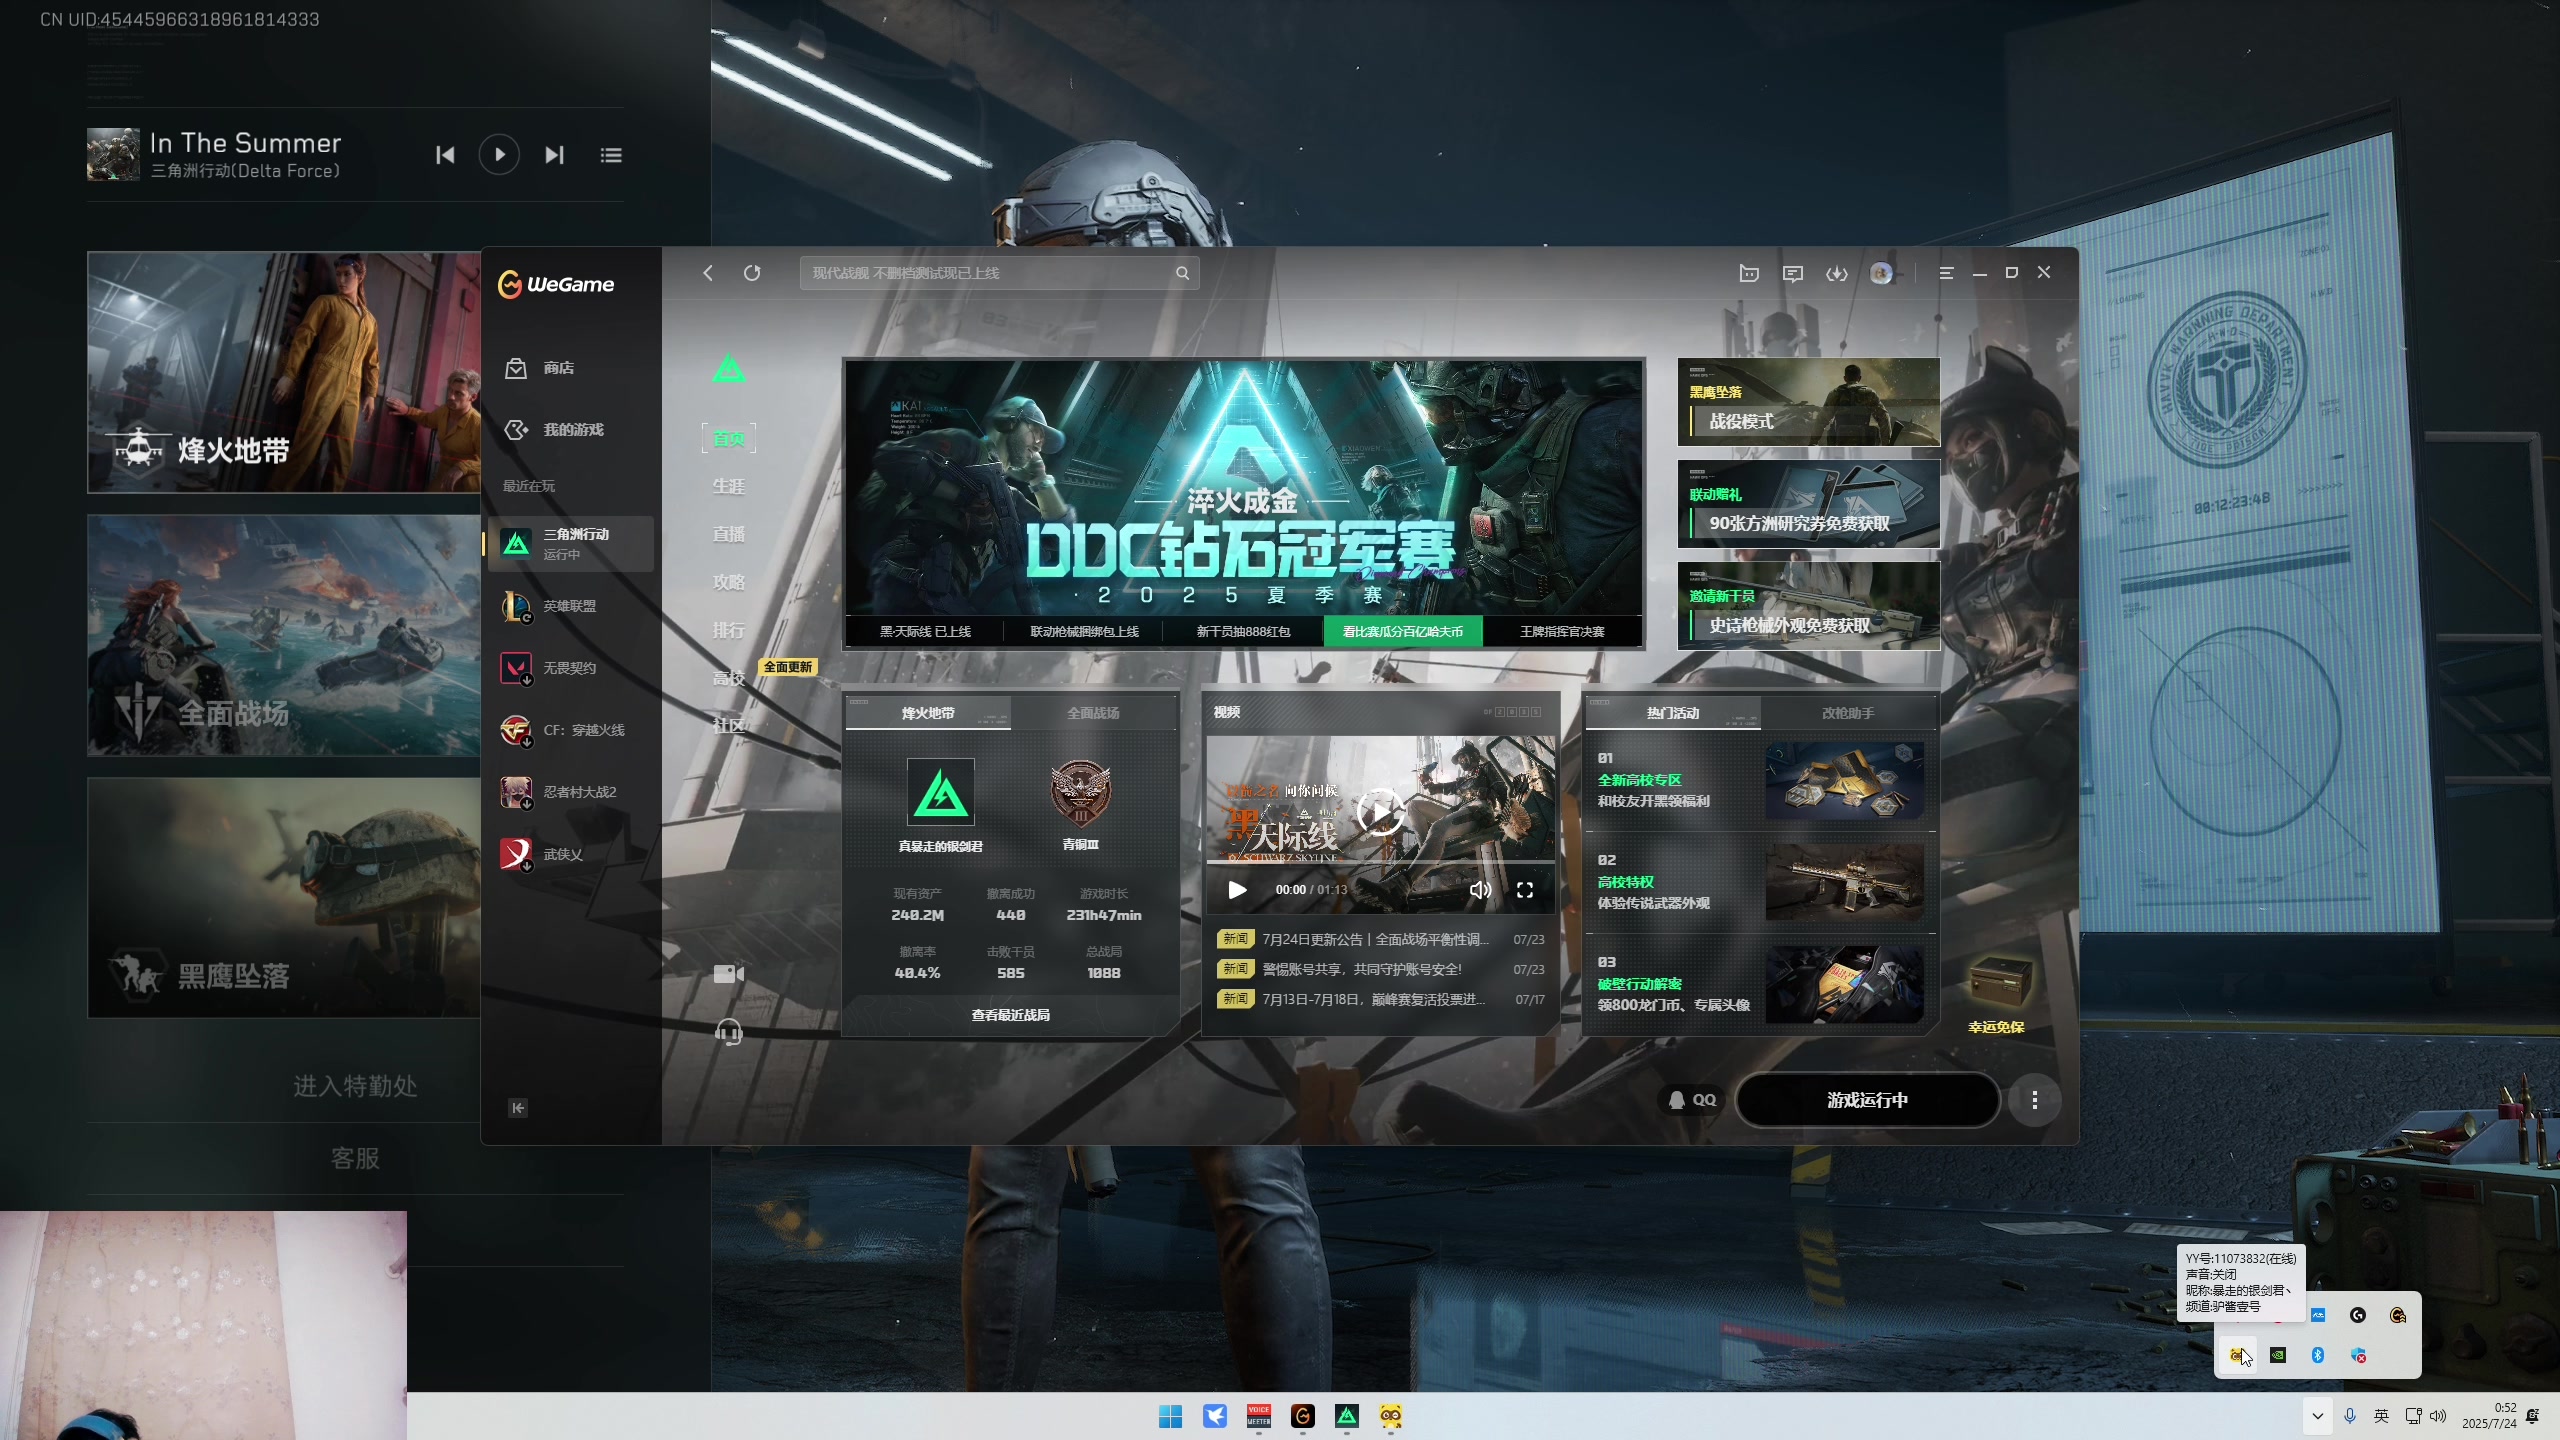Open news 7月13日-7月18日 巅峰赛

tap(1380, 999)
